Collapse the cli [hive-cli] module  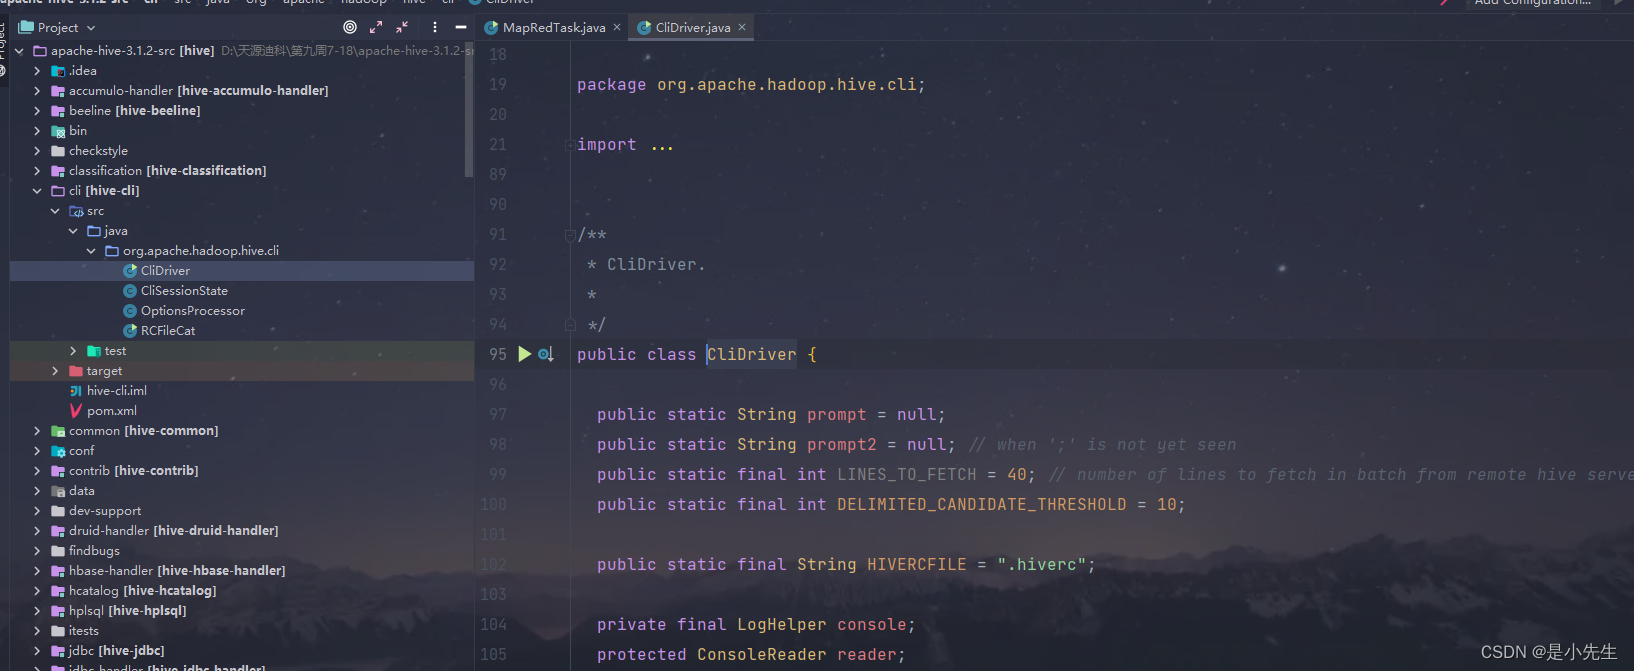(37, 191)
